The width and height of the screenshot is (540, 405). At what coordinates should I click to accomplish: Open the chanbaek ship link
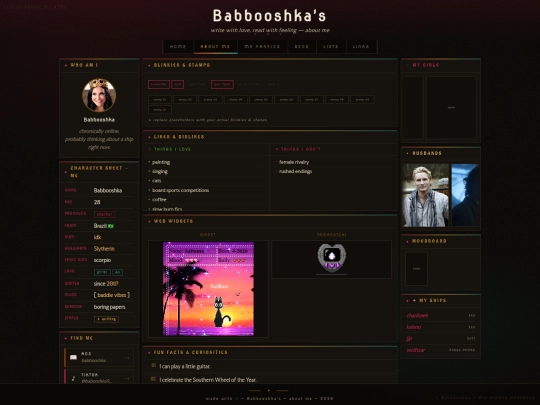tap(417, 315)
